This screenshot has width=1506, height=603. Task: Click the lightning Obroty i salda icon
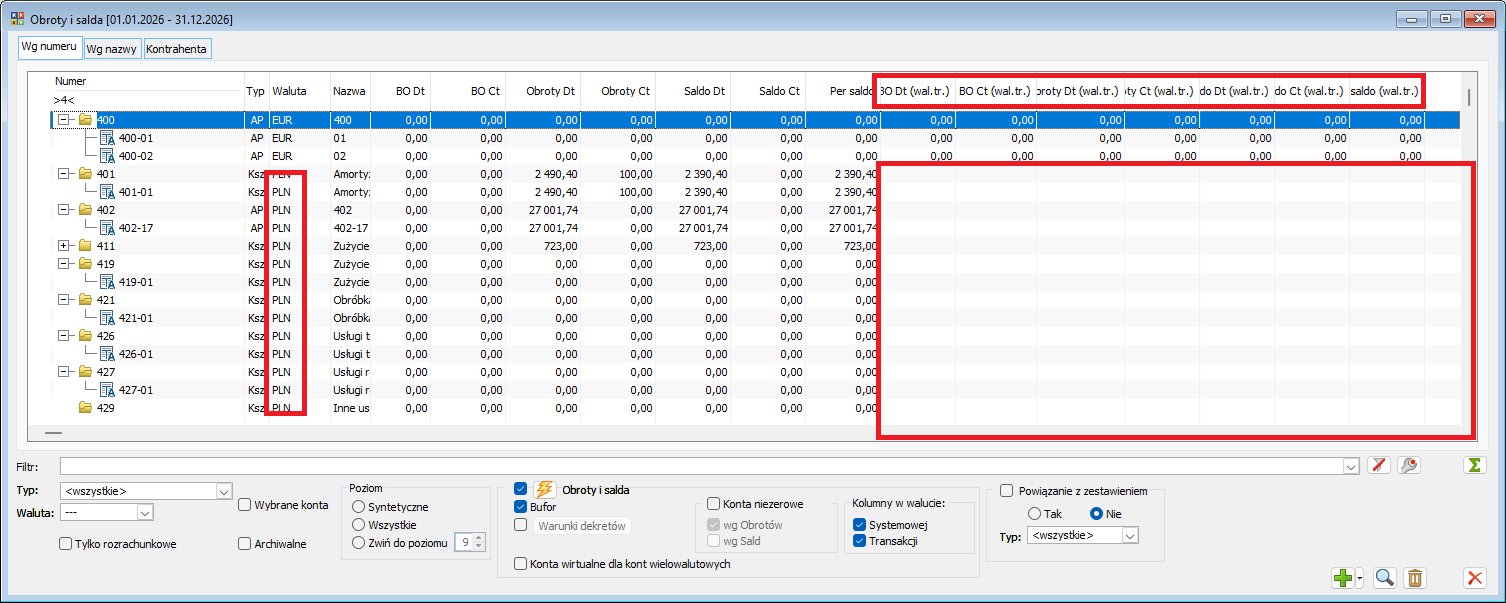pyautogui.click(x=545, y=489)
